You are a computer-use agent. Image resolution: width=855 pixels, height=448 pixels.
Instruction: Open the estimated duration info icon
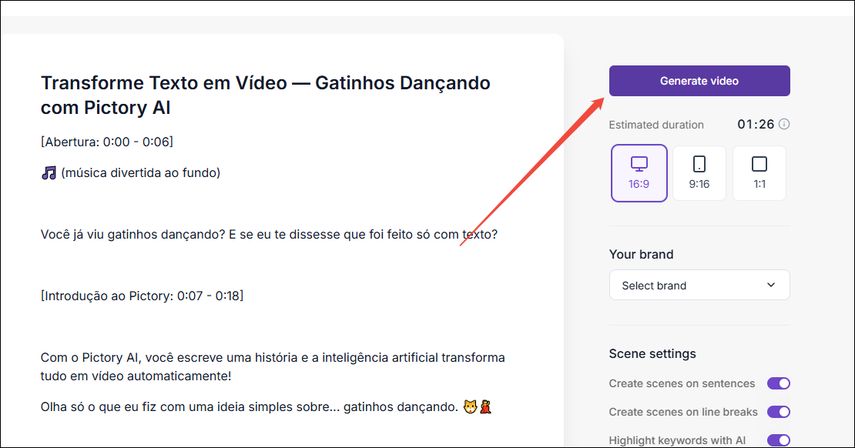pos(784,124)
